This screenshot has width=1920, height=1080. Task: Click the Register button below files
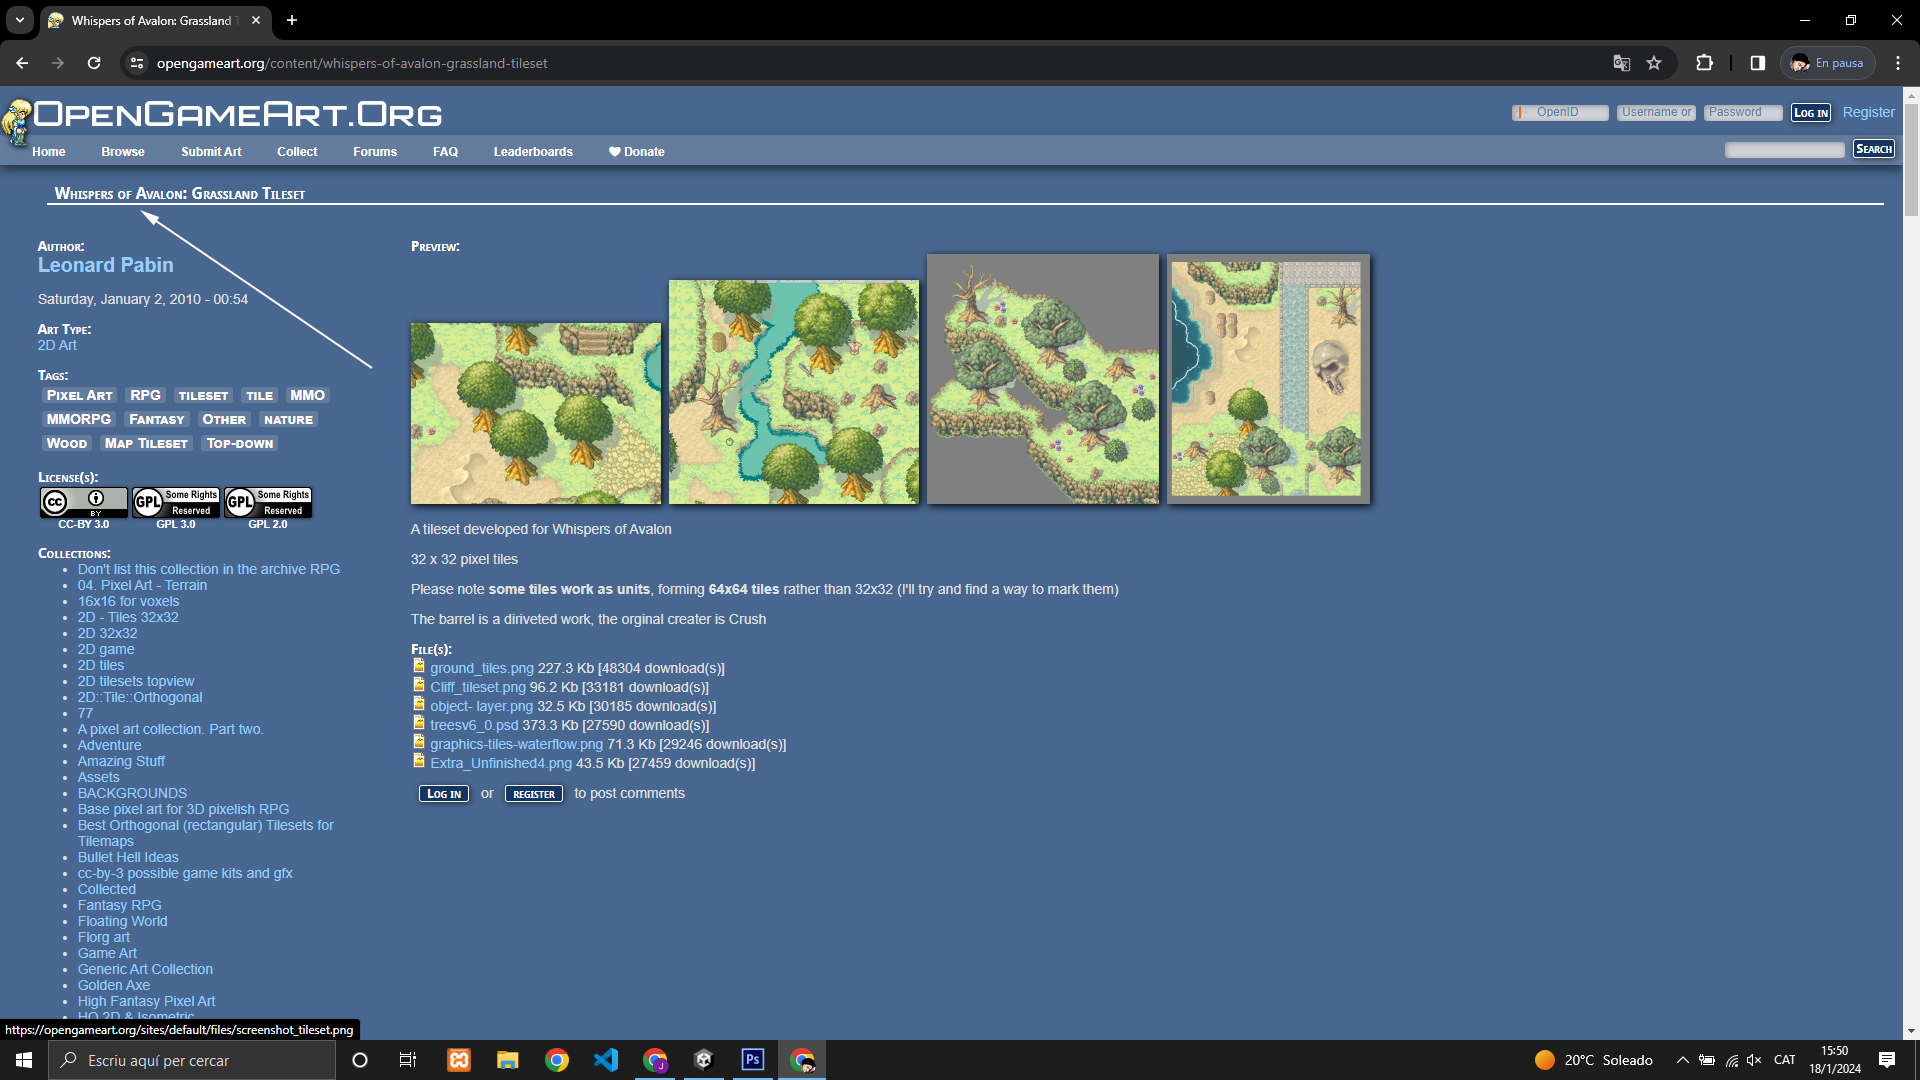pyautogui.click(x=533, y=794)
